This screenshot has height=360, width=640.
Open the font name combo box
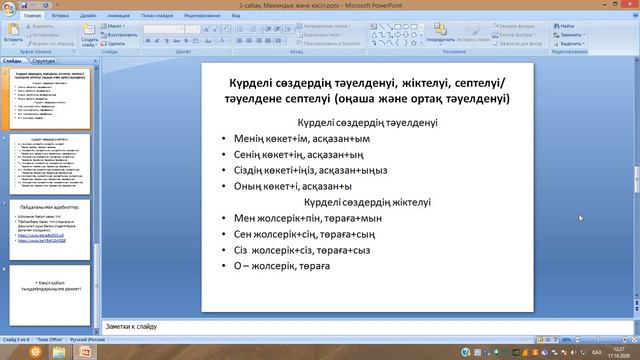(164, 29)
